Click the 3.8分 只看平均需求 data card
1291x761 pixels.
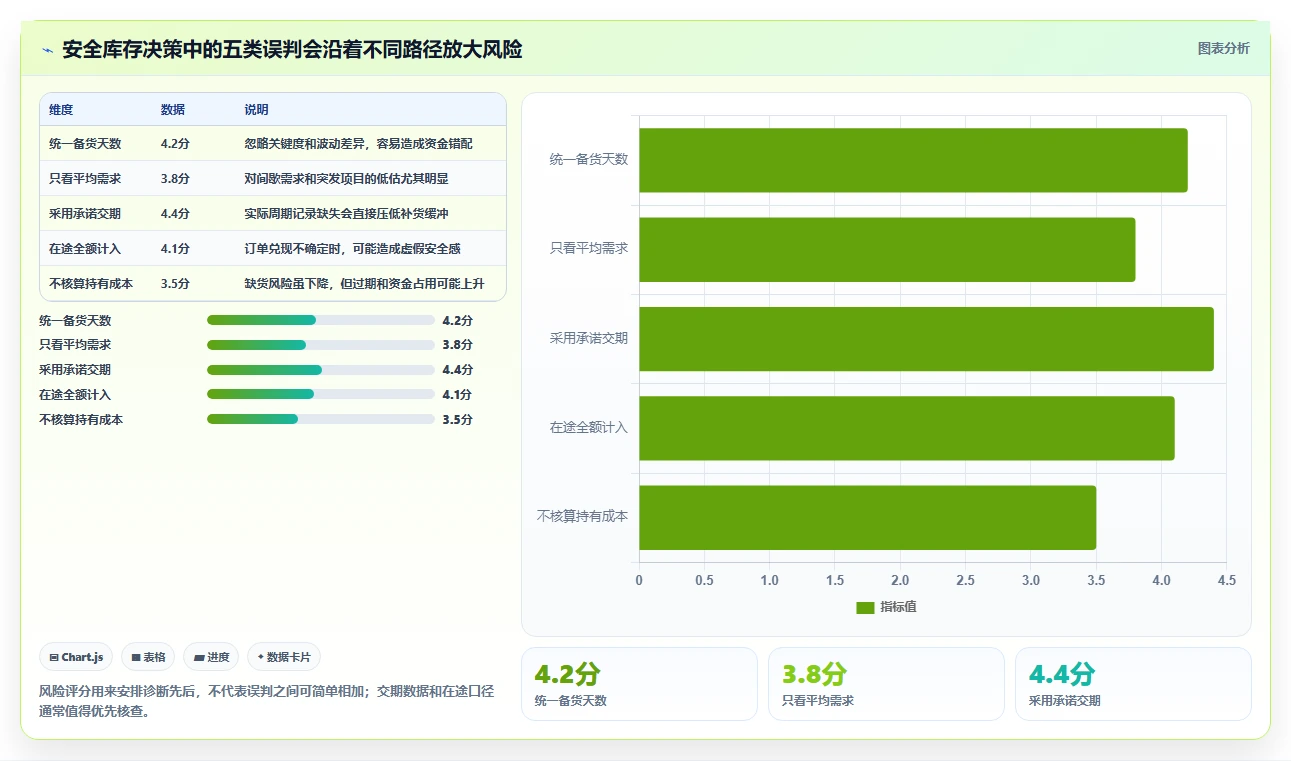pyautogui.click(x=886, y=684)
